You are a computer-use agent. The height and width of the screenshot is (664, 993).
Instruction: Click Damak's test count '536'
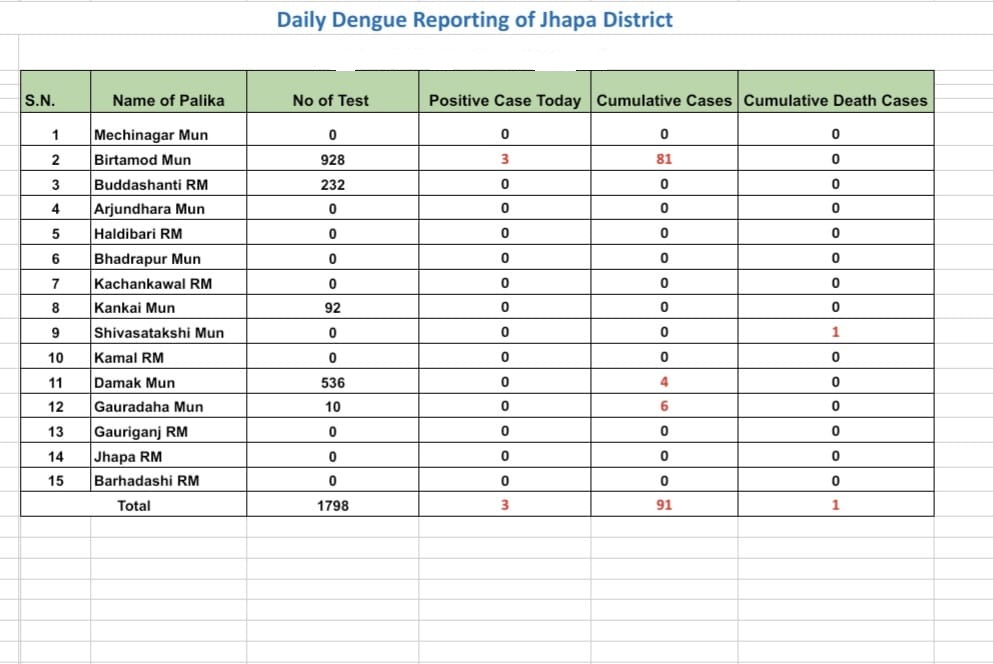pos(332,383)
